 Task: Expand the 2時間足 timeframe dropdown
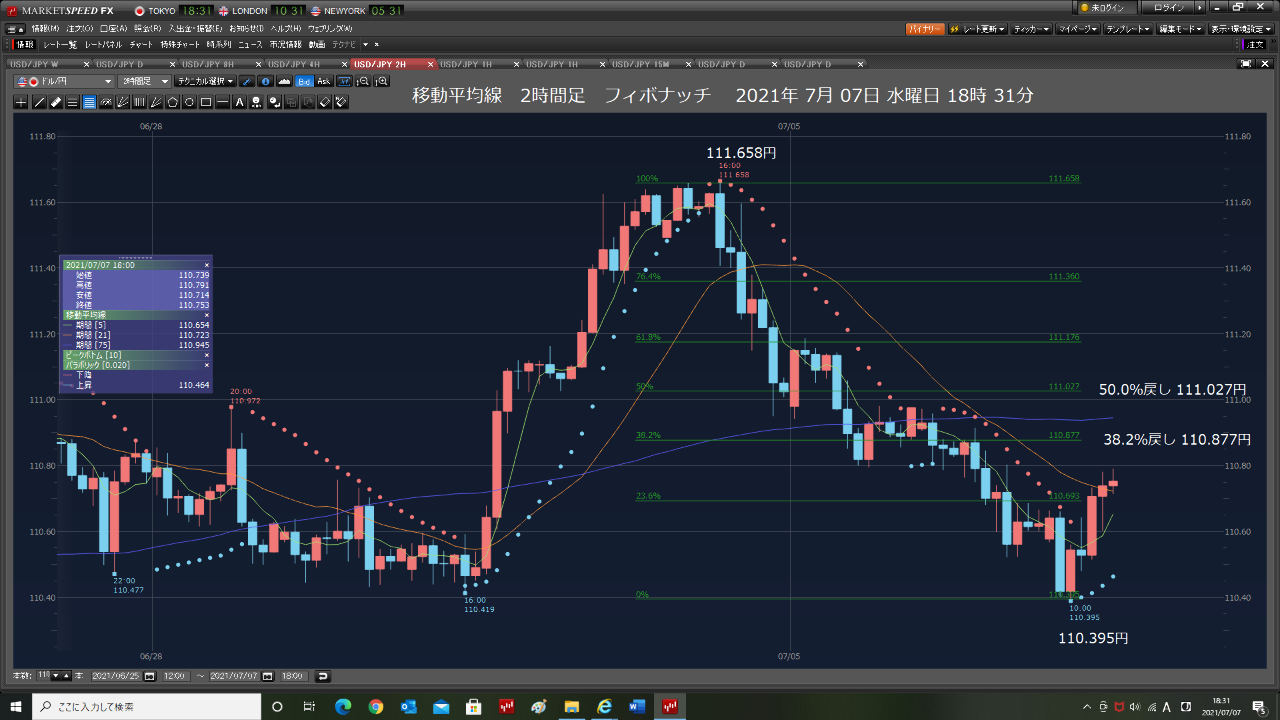pyautogui.click(x=143, y=81)
